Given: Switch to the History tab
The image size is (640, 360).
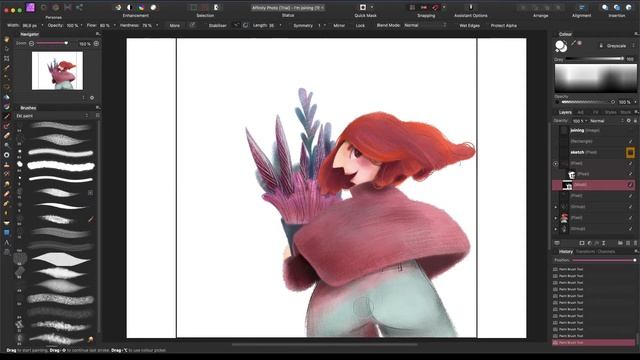Looking at the screenshot, I should click(566, 251).
